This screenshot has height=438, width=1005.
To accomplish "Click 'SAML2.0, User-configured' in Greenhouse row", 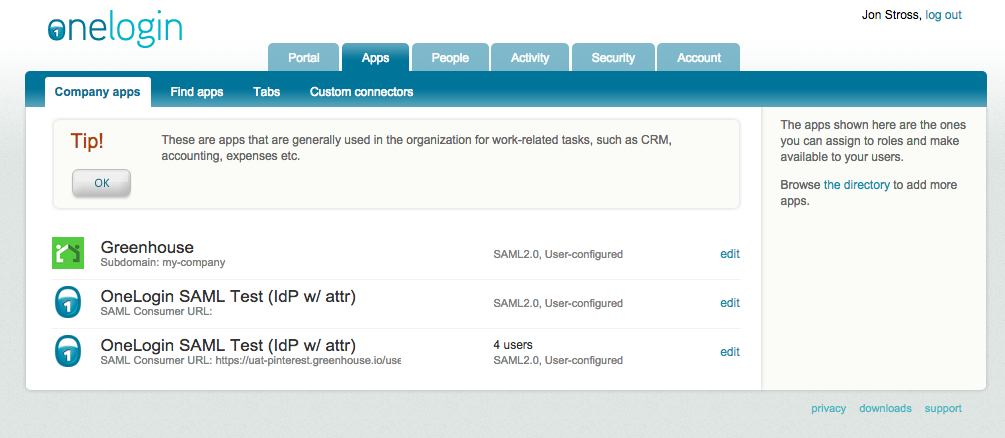I will tap(558, 254).
